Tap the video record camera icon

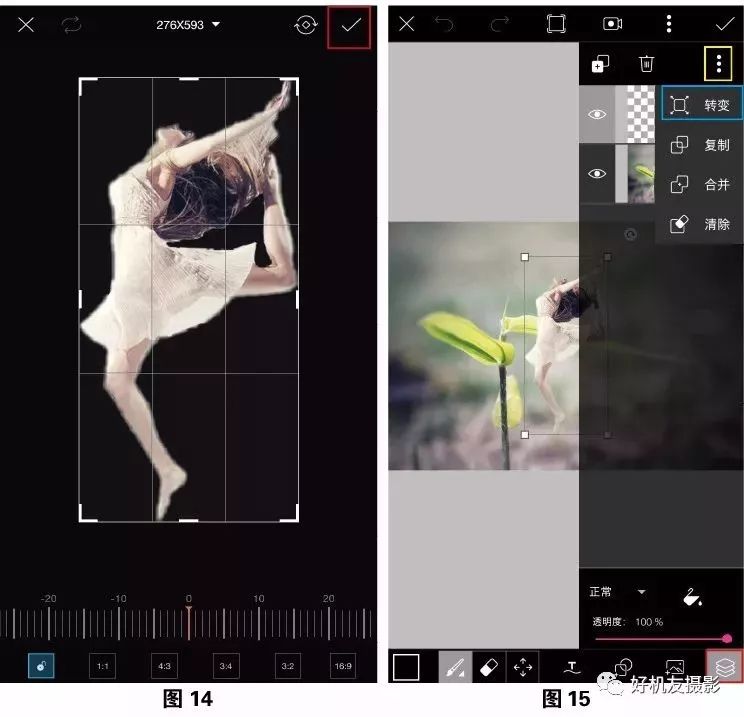613,23
